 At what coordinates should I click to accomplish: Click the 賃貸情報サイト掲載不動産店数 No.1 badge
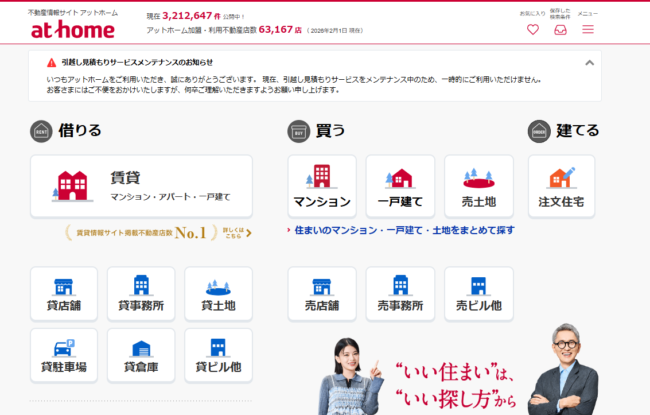[141, 233]
